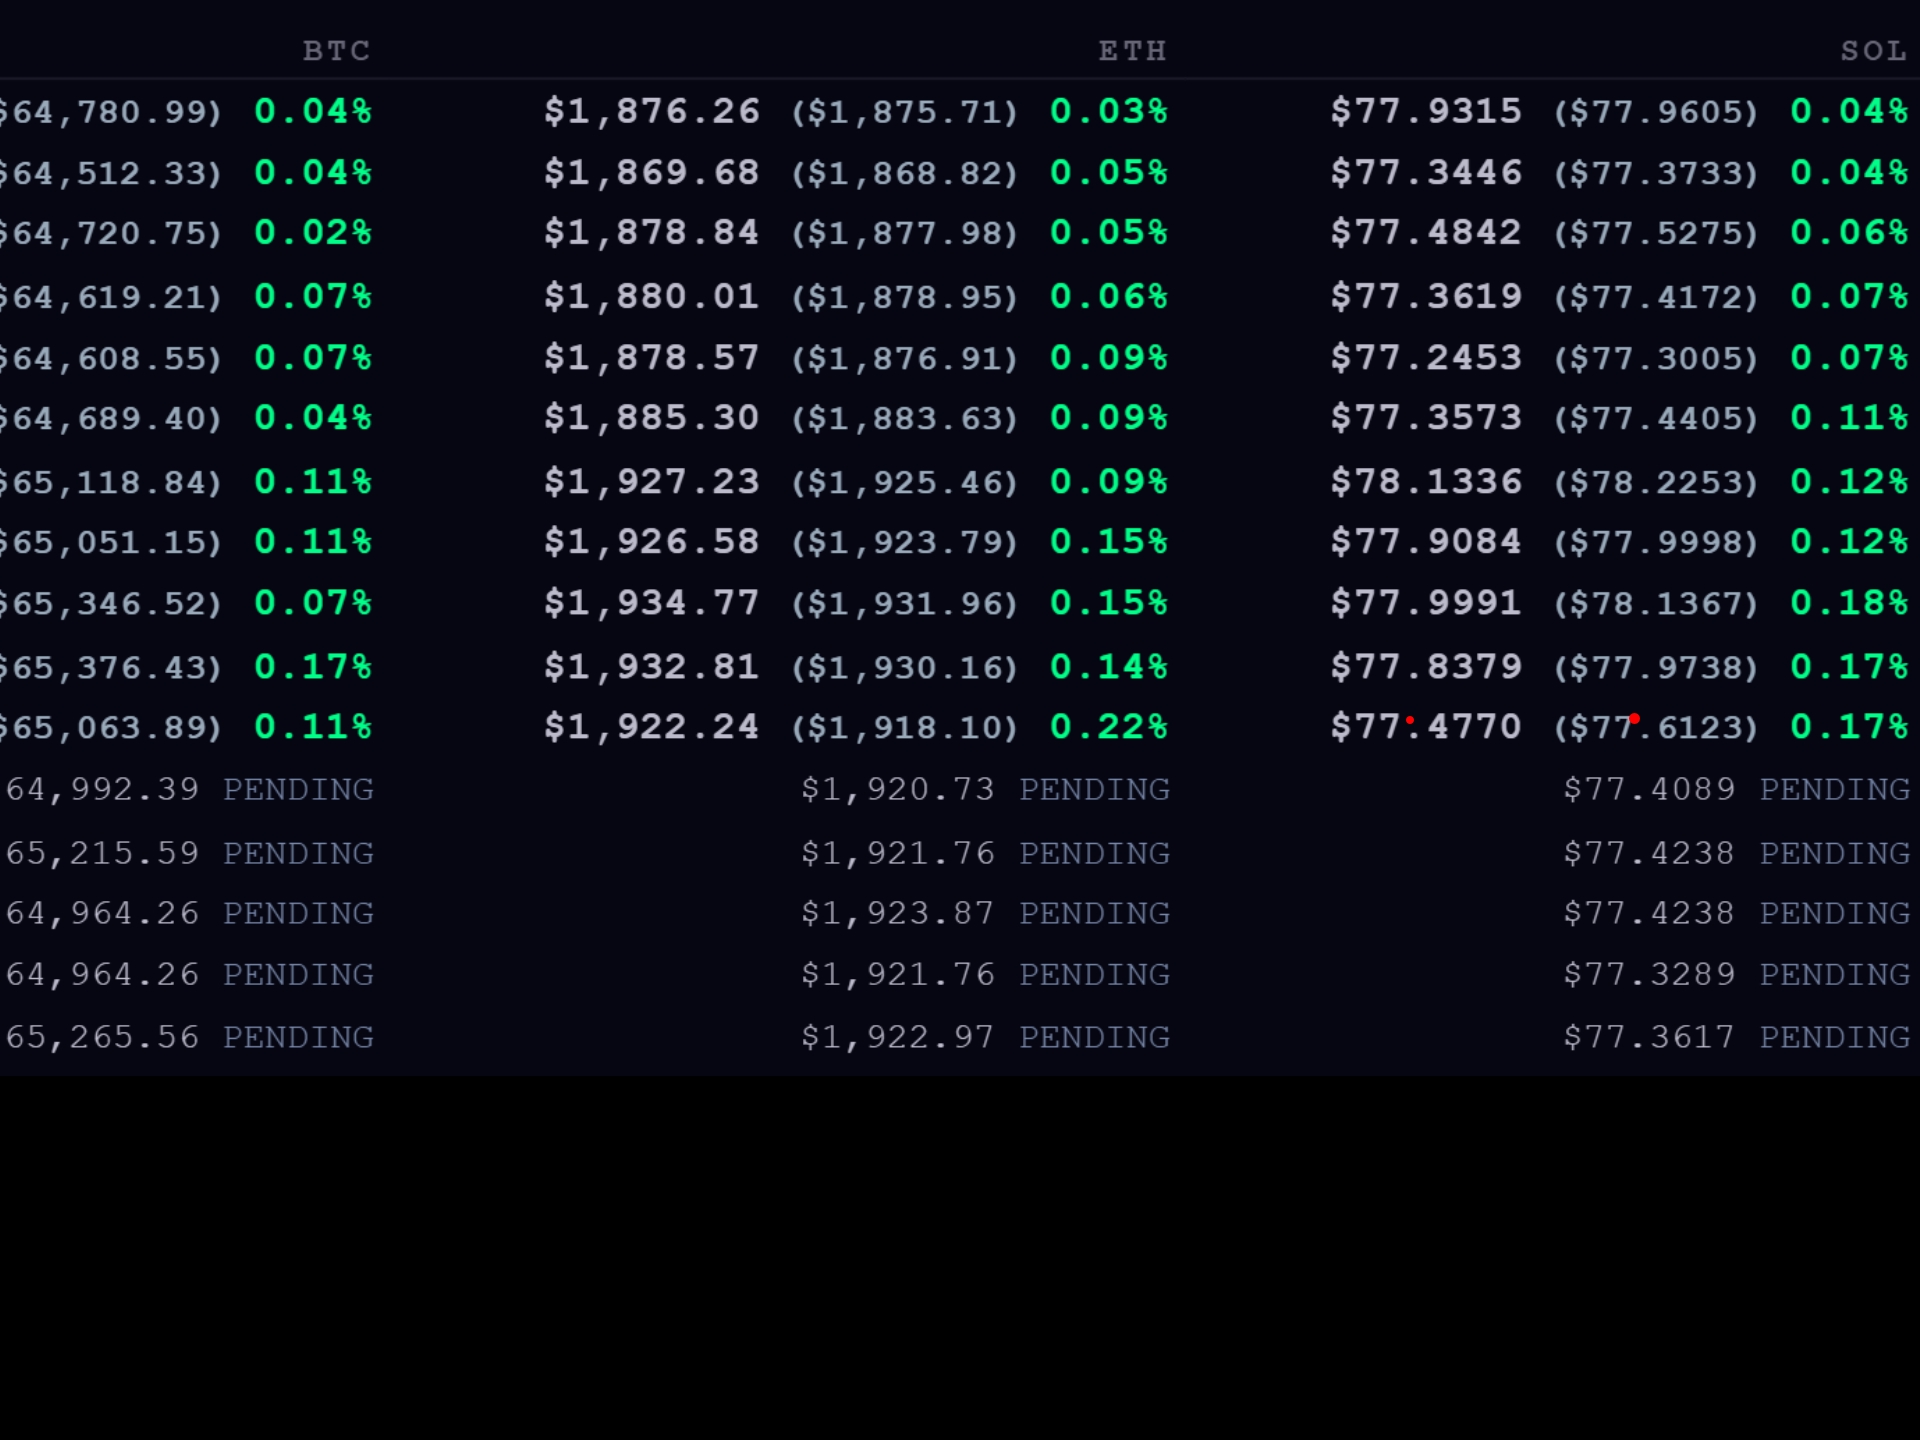This screenshot has width=1920, height=1440.
Task: Select pending SOL price $77.3617
Action: [x=1650, y=1037]
